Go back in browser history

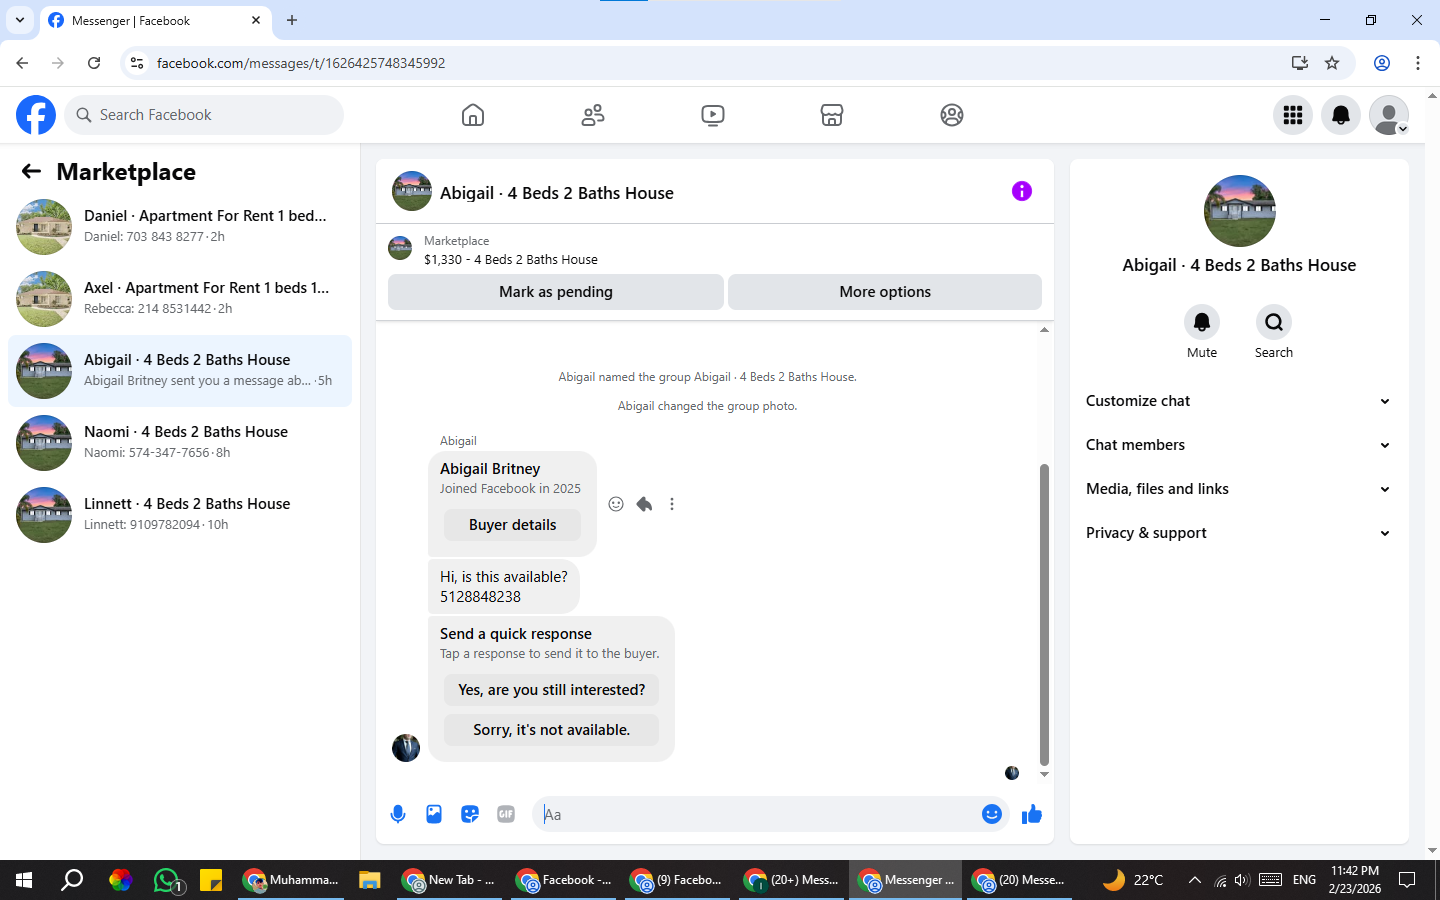pyautogui.click(x=22, y=63)
